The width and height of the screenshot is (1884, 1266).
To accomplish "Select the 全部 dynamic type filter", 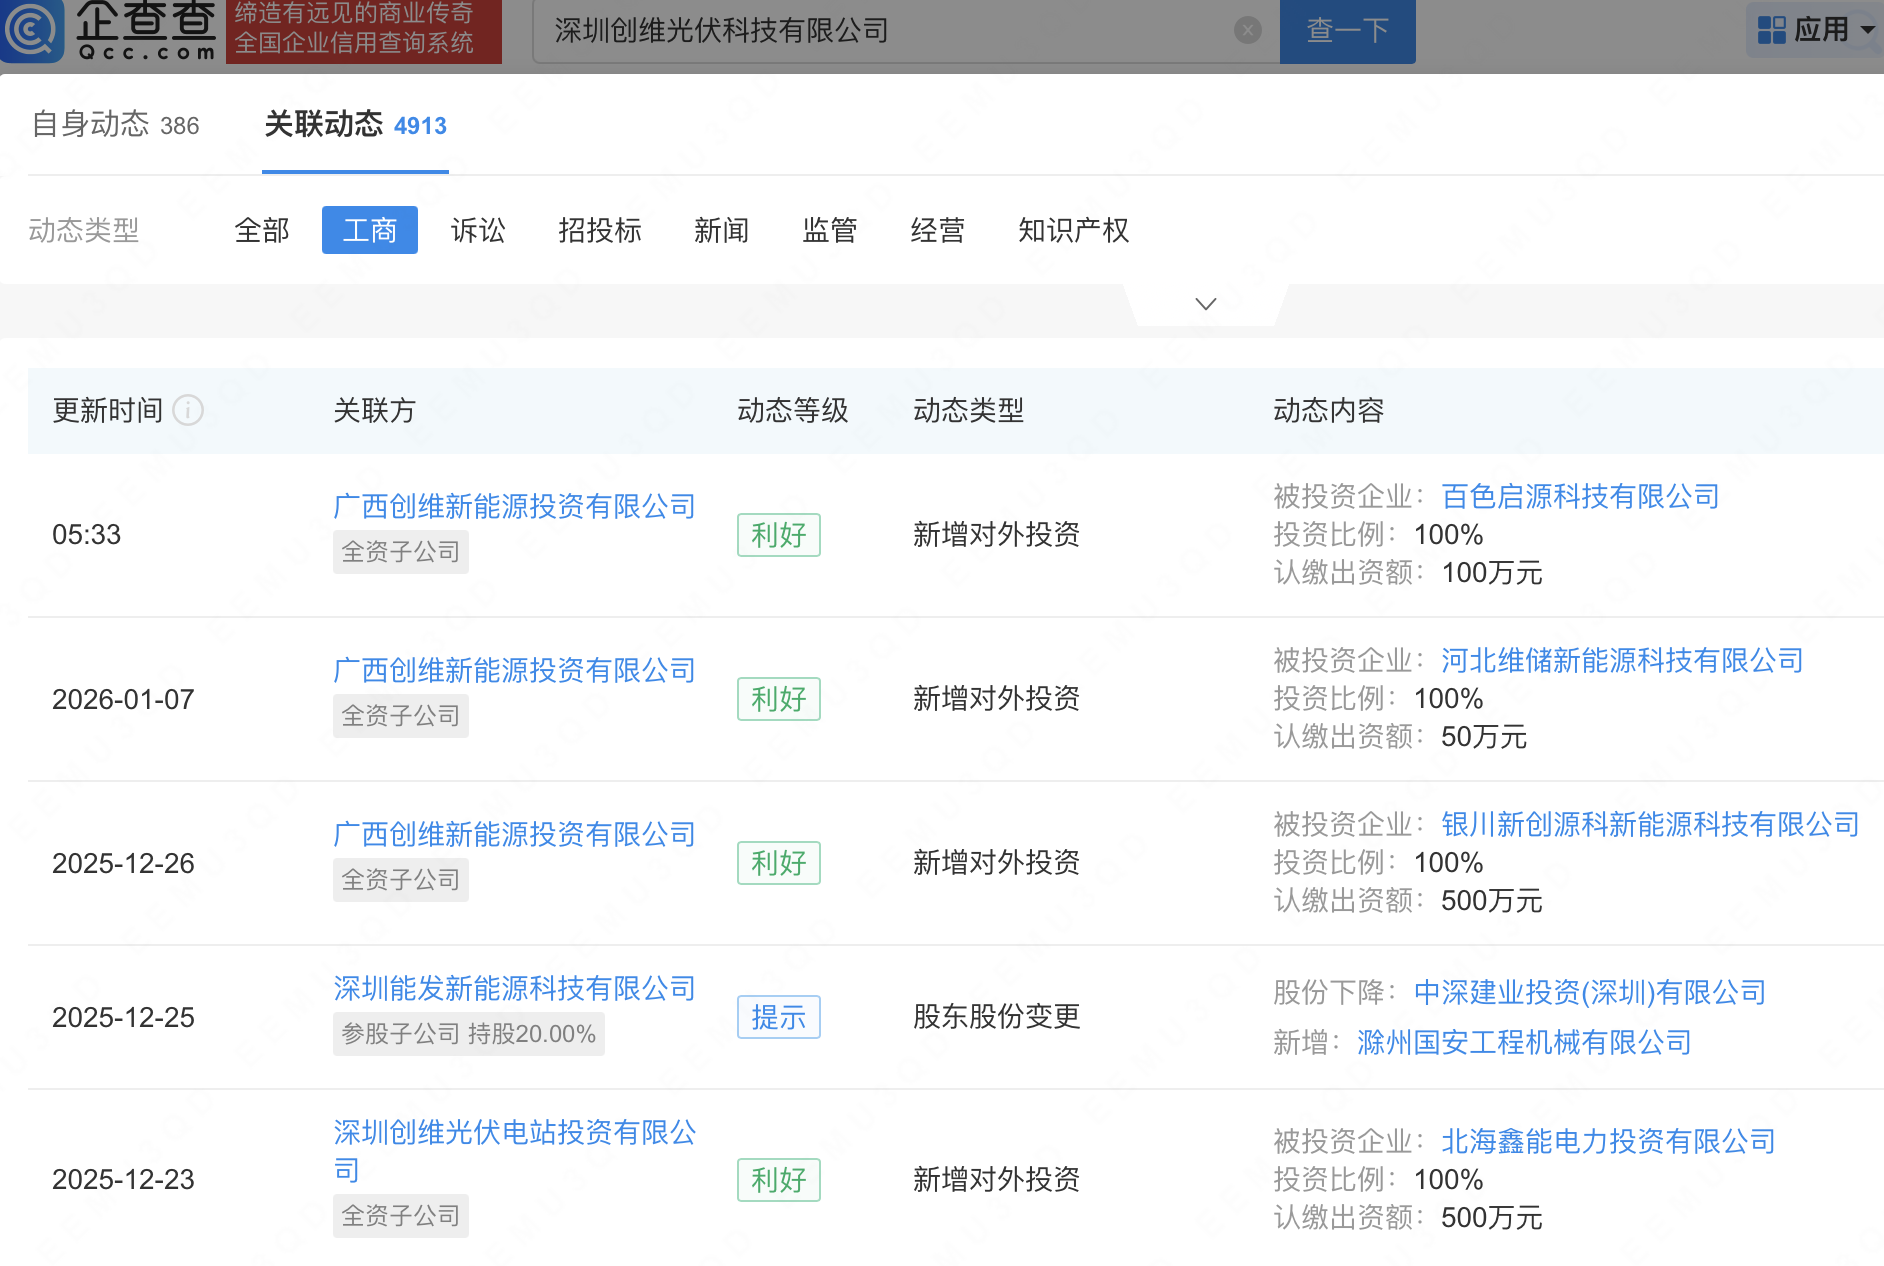I will point(261,230).
